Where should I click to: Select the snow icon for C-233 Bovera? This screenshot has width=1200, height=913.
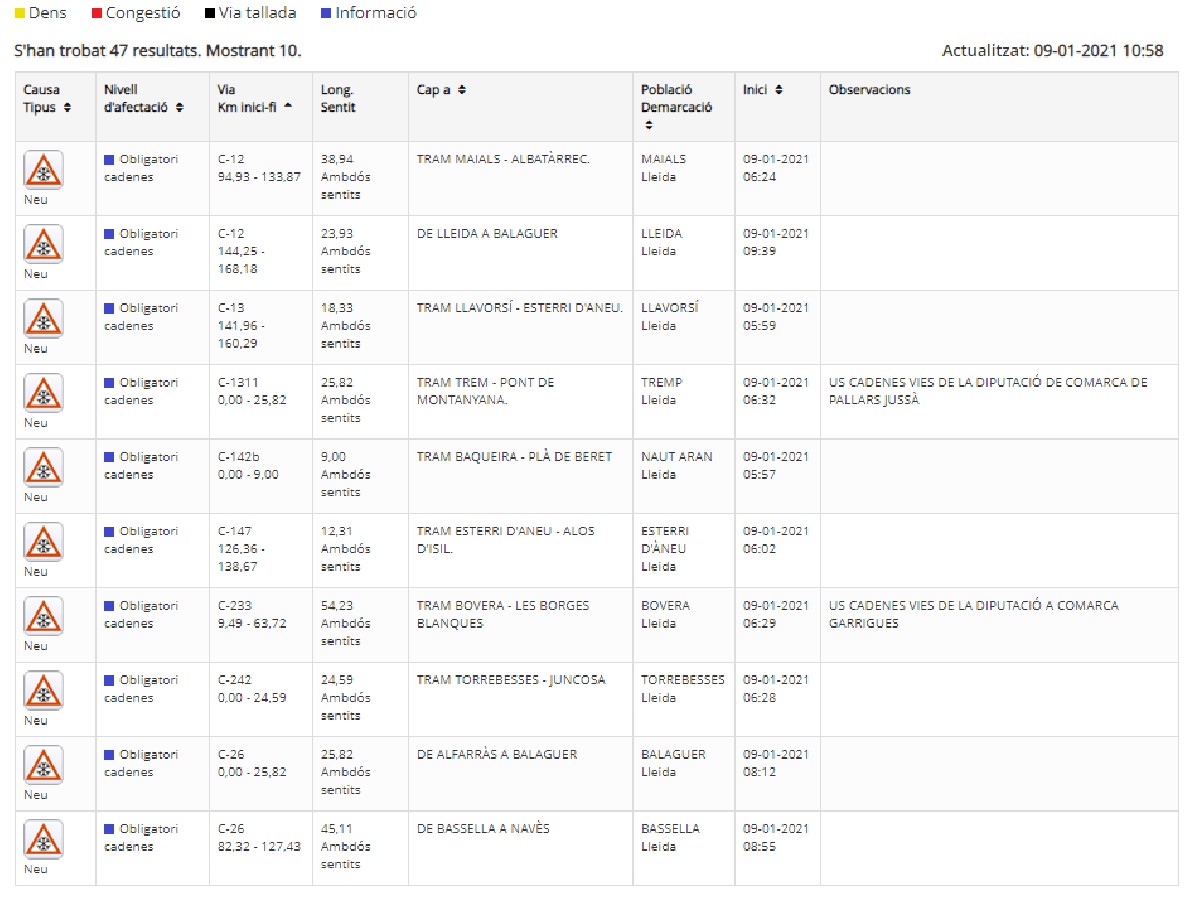point(43,615)
